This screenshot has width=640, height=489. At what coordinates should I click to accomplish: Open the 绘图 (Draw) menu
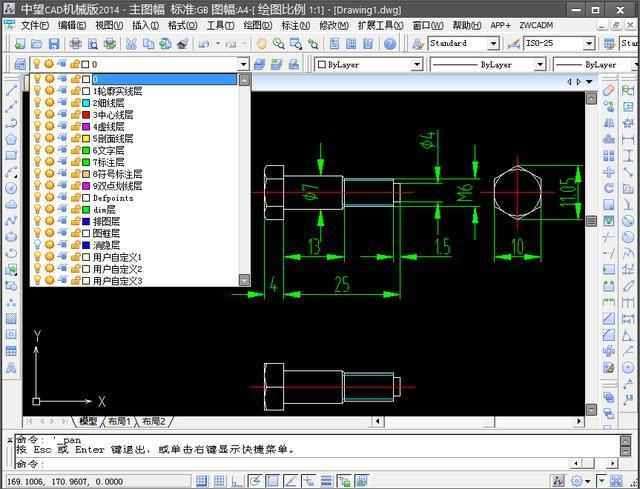click(258, 25)
